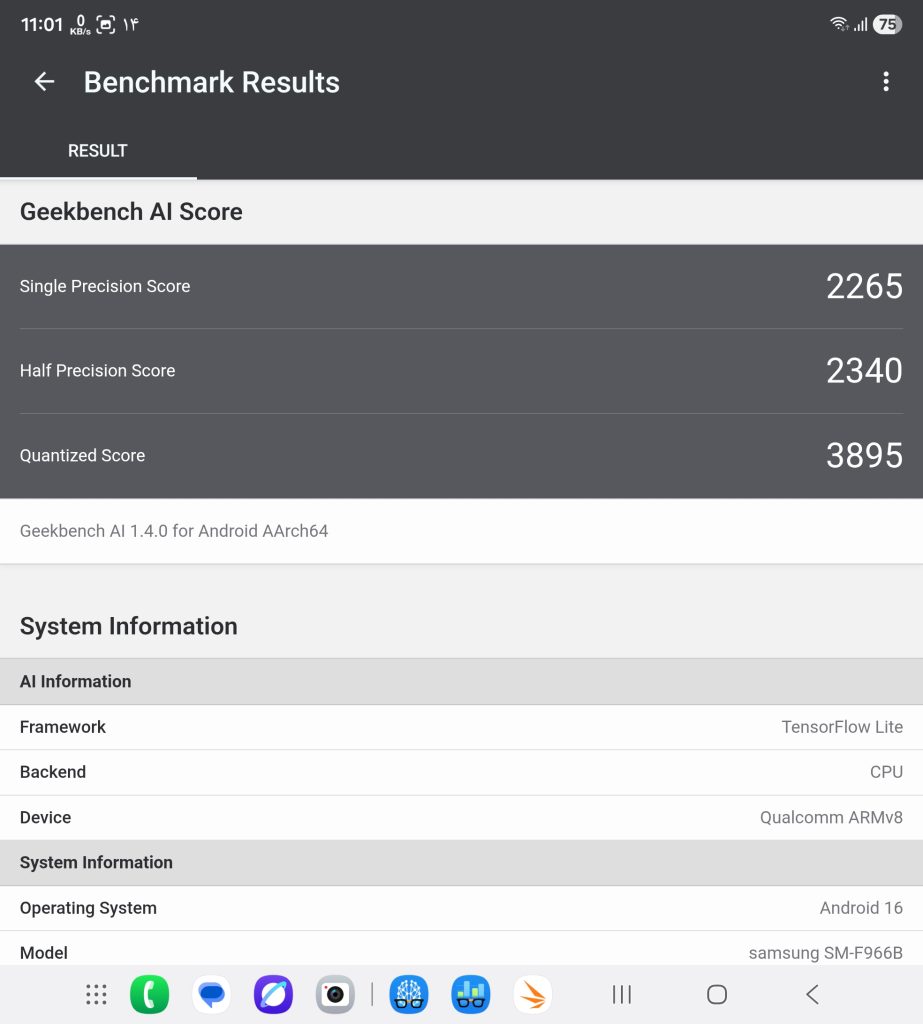Tap the Backend CPU row

pyautogui.click(x=461, y=772)
